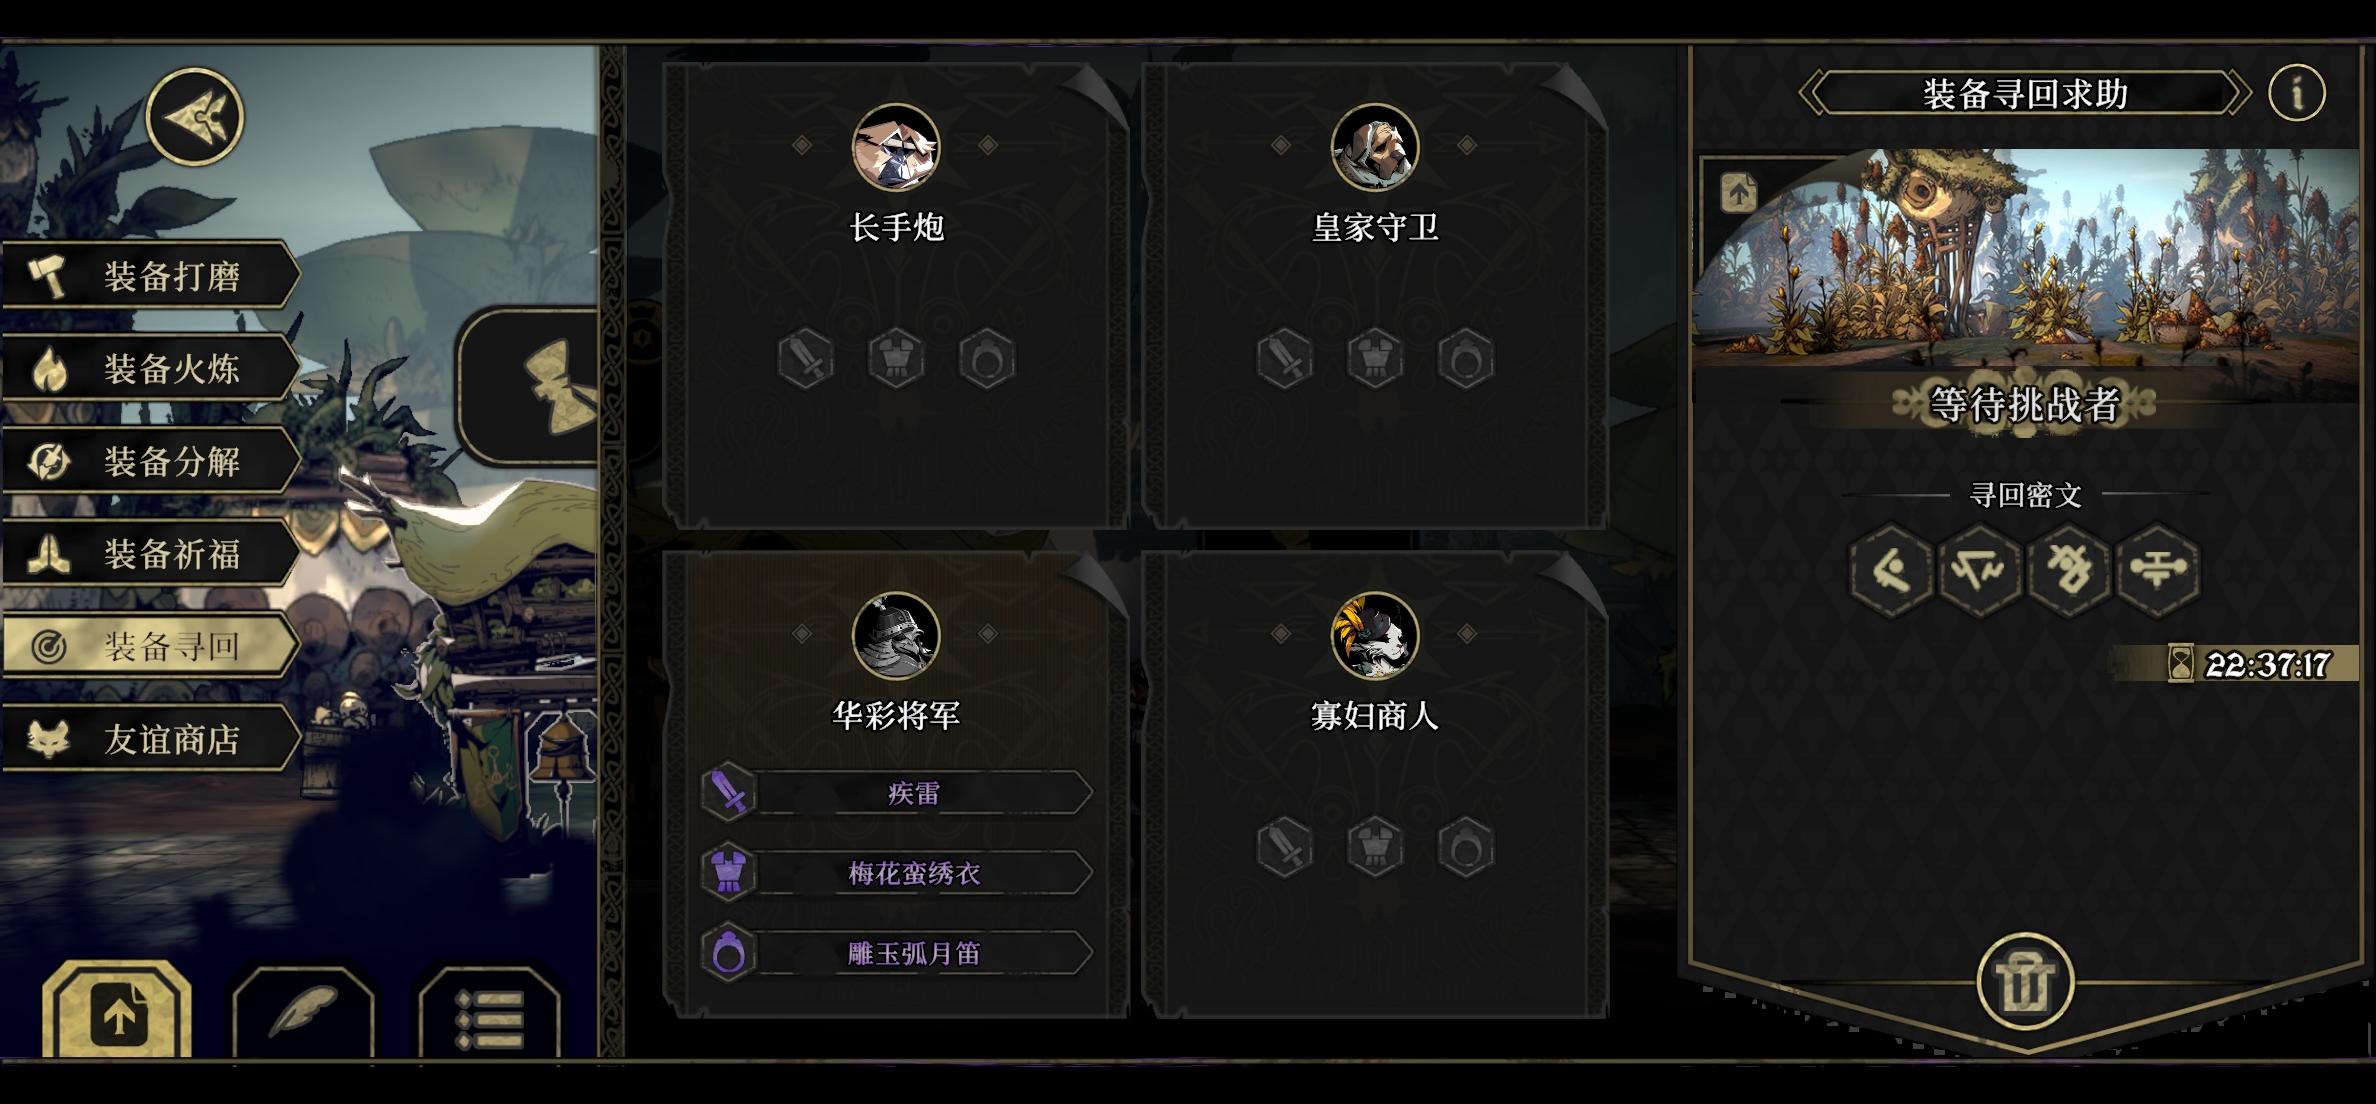This screenshot has height=1104, width=2376.
Task: Click the up-arrow icon on stage image
Action: 1739,192
